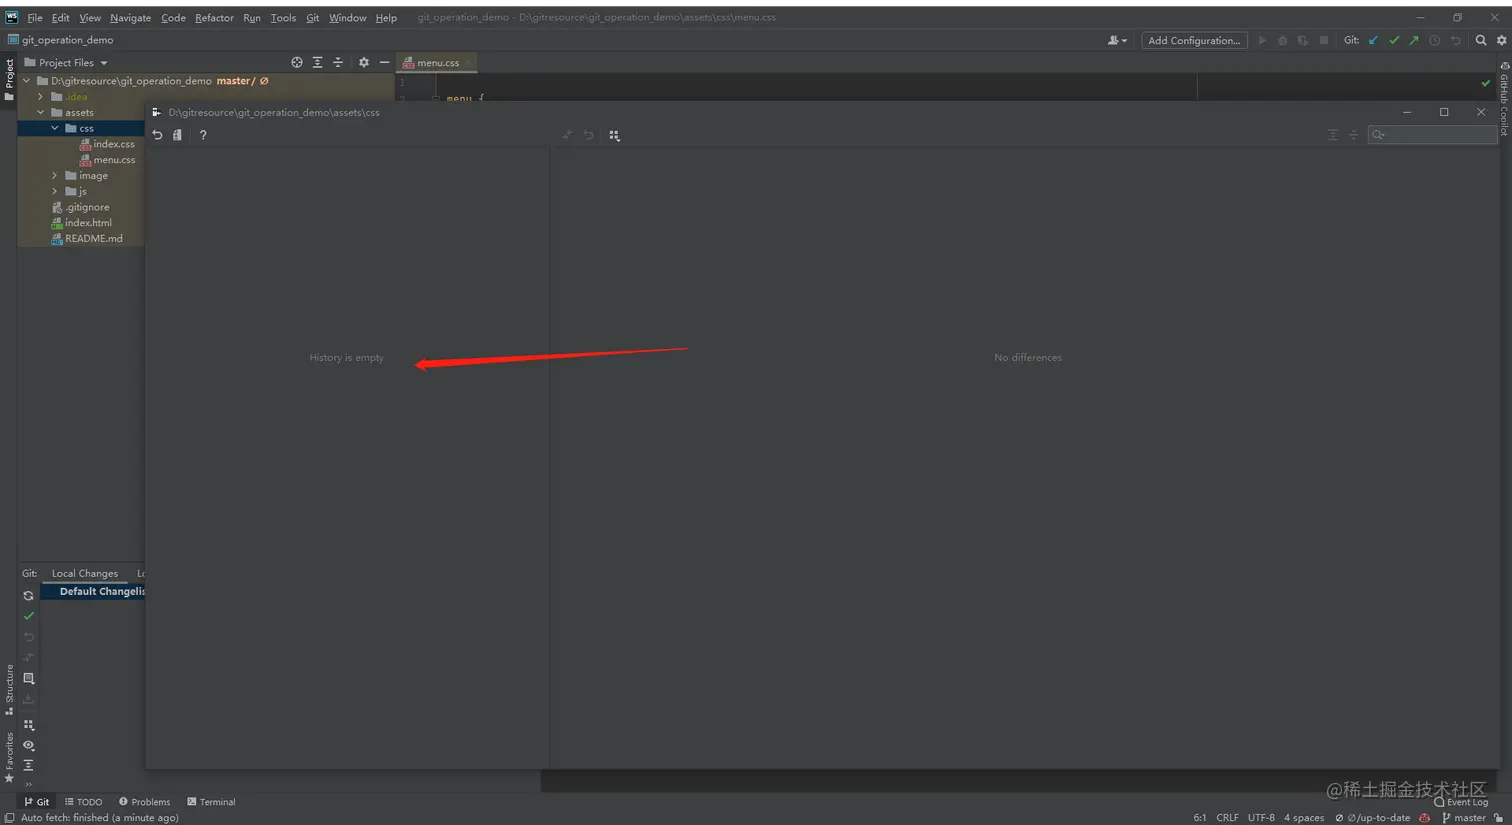Click the Expand All icon in the Project panel header
The width and height of the screenshot is (1512, 825).
[x=317, y=62]
